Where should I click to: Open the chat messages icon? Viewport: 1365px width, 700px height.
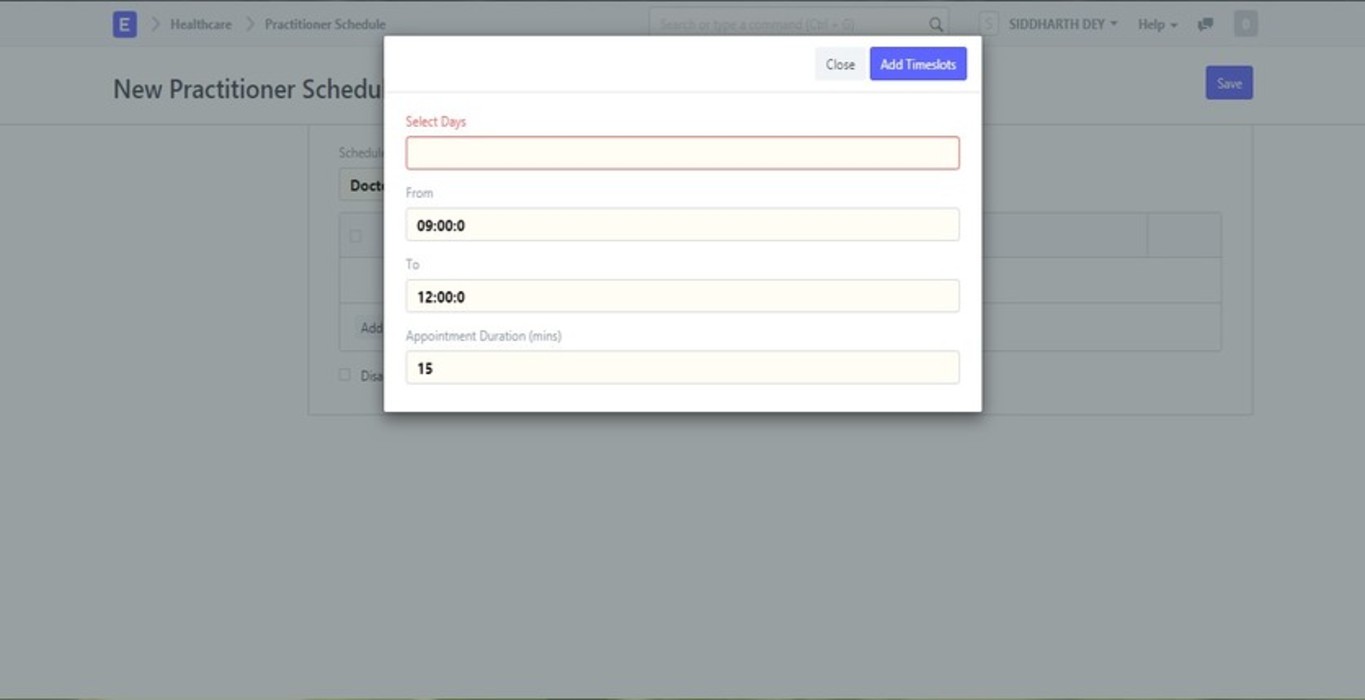(x=1206, y=24)
